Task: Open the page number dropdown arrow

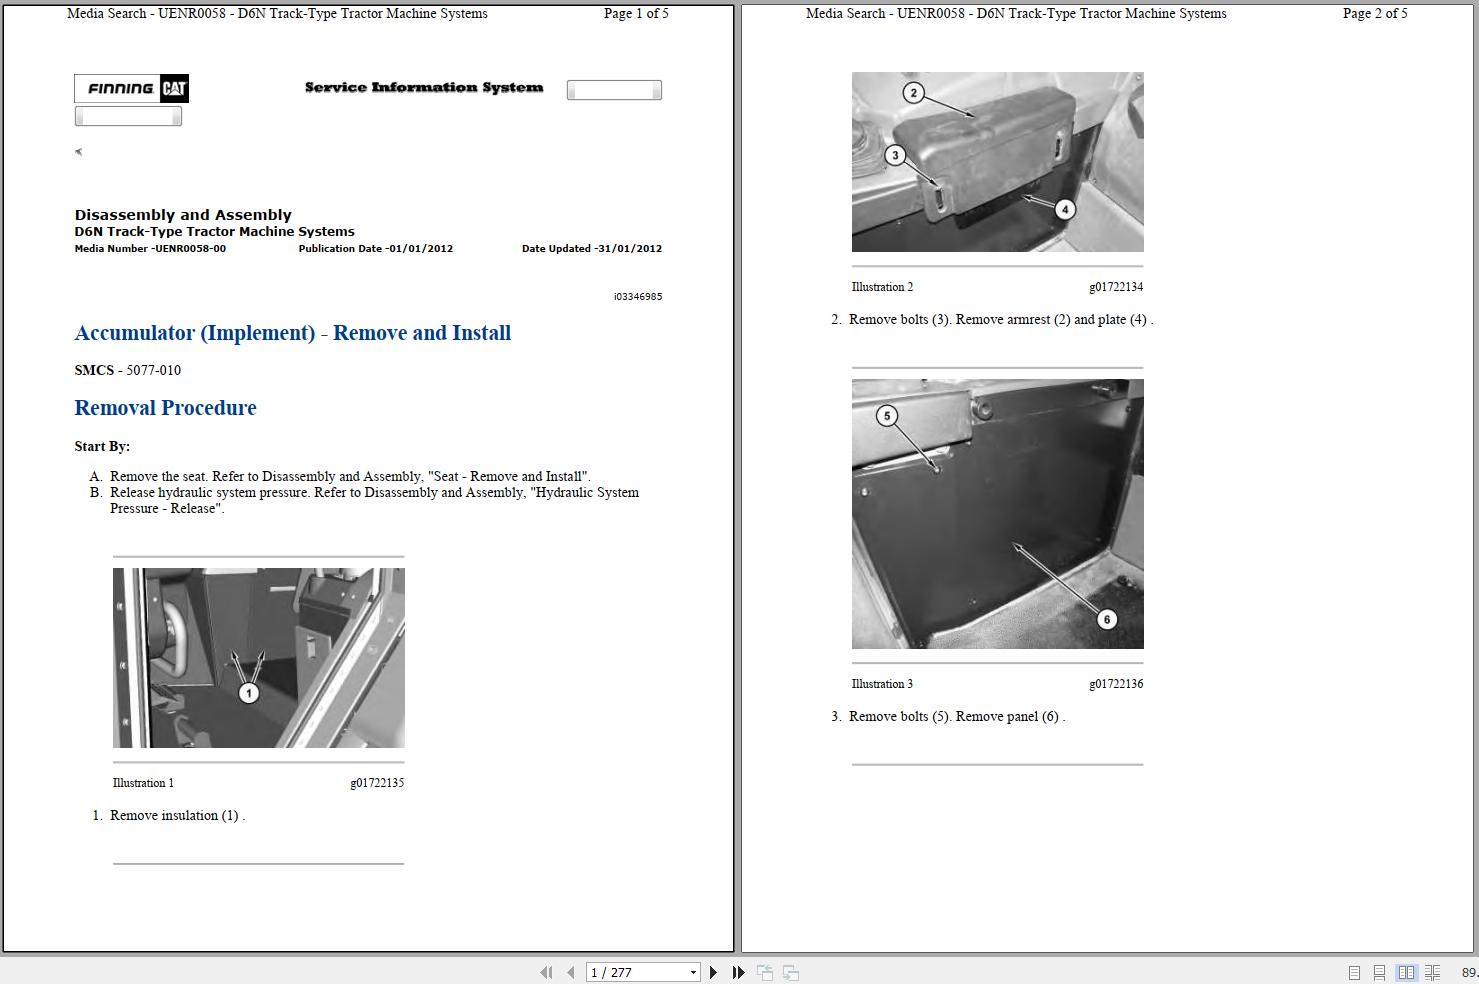Action: click(693, 972)
